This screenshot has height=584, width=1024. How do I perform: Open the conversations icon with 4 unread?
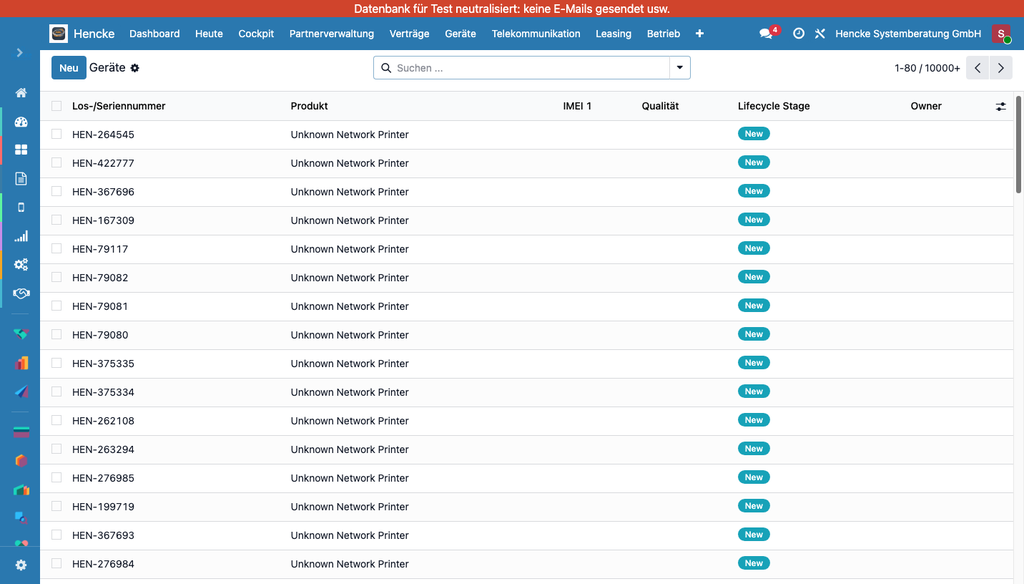766,34
